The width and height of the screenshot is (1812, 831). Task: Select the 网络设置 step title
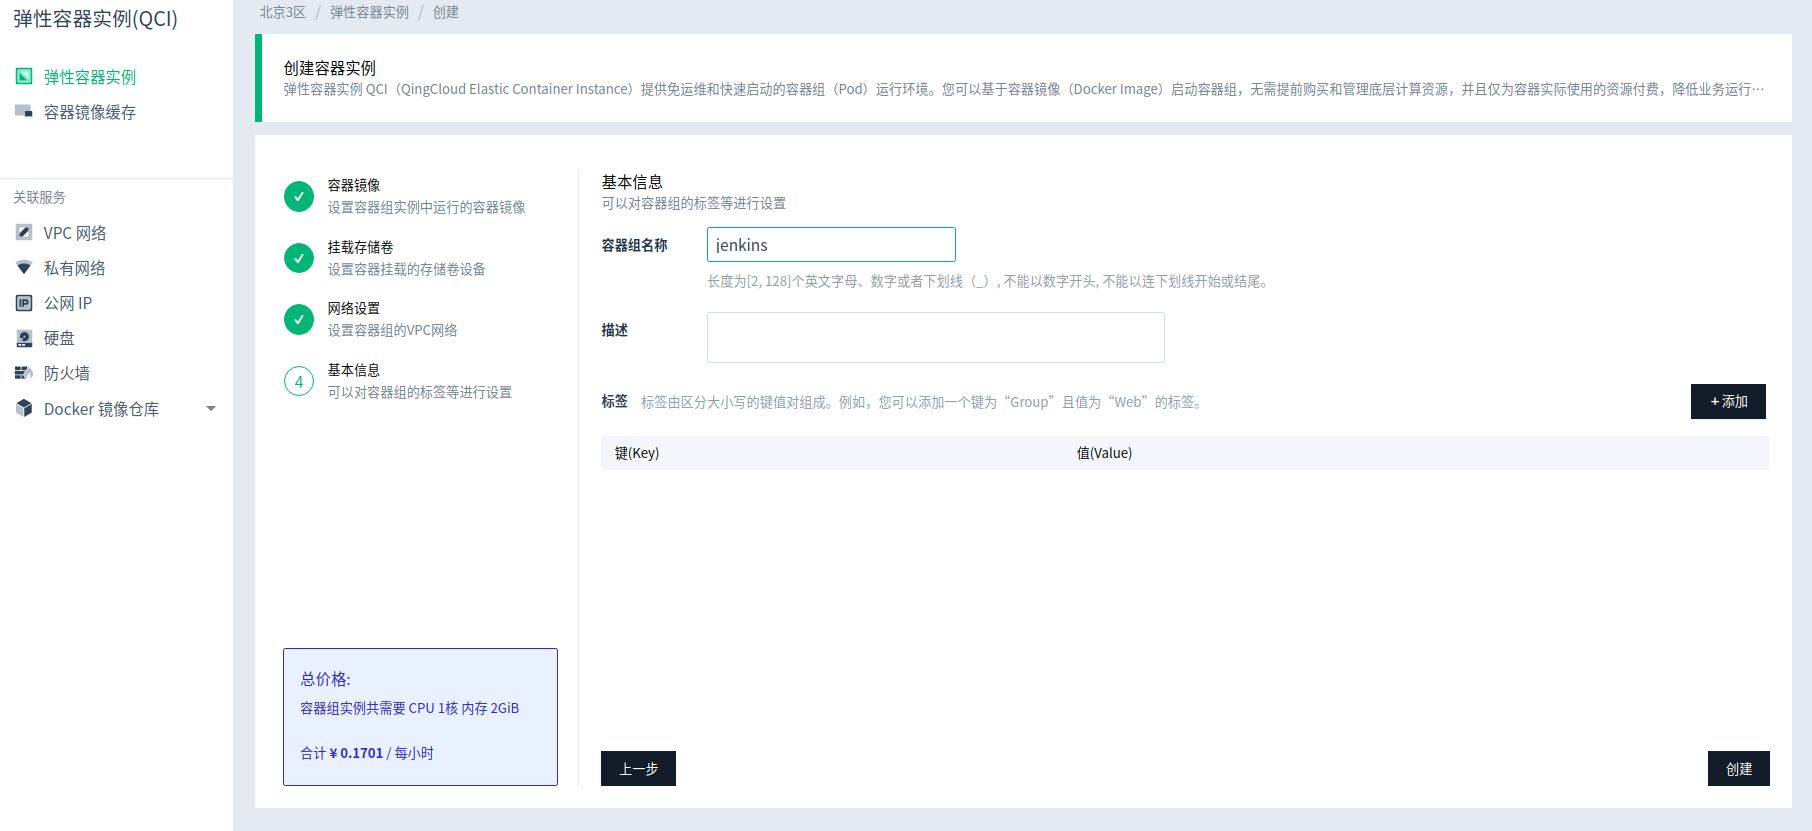[x=354, y=308]
